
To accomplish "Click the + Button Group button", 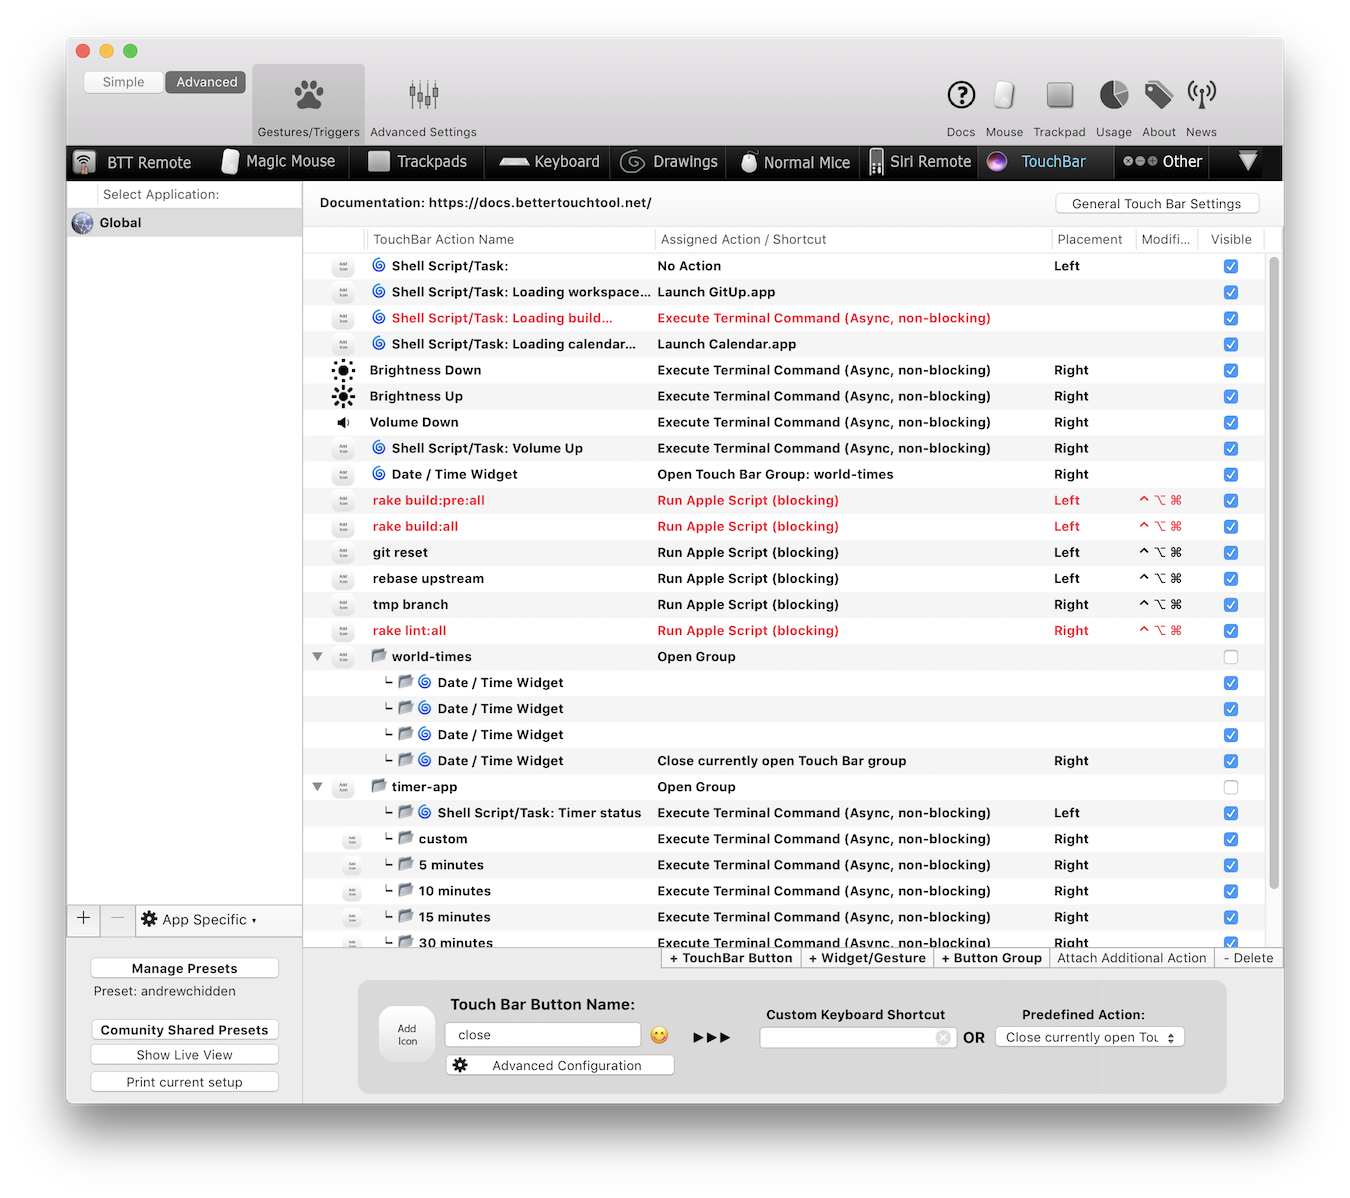I will [x=991, y=958].
